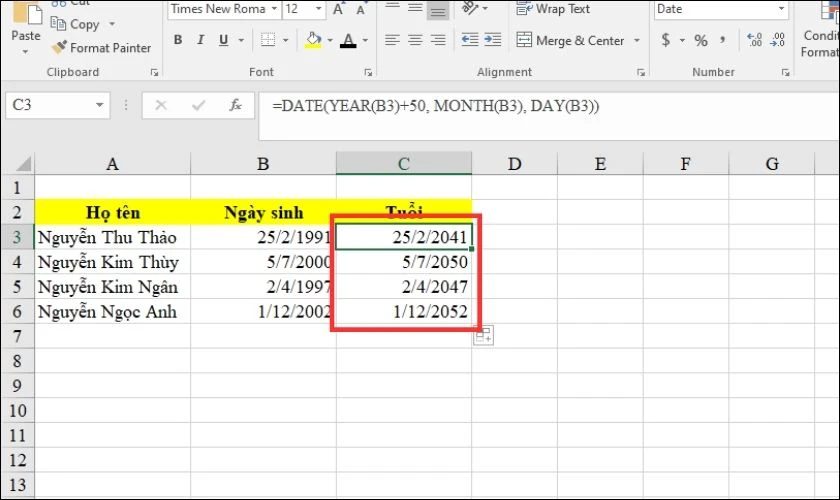Image resolution: width=840 pixels, height=500 pixels.
Task: Toggle bottom vertical alignment
Action: [438, 10]
